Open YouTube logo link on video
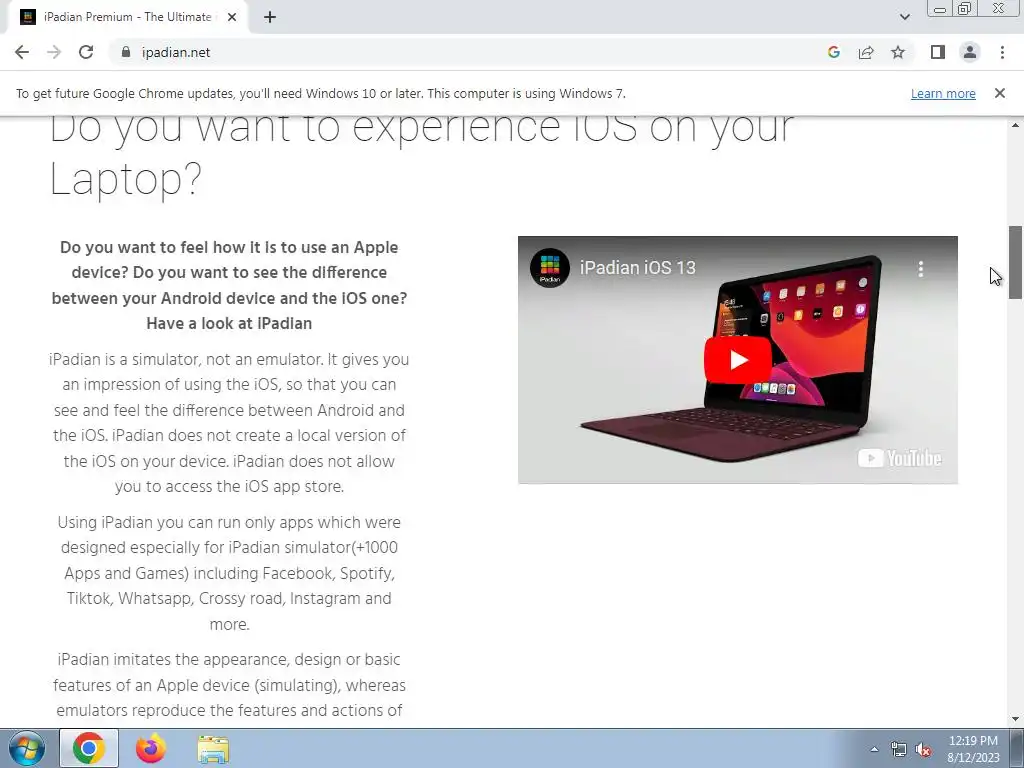The image size is (1024, 768). (x=899, y=458)
